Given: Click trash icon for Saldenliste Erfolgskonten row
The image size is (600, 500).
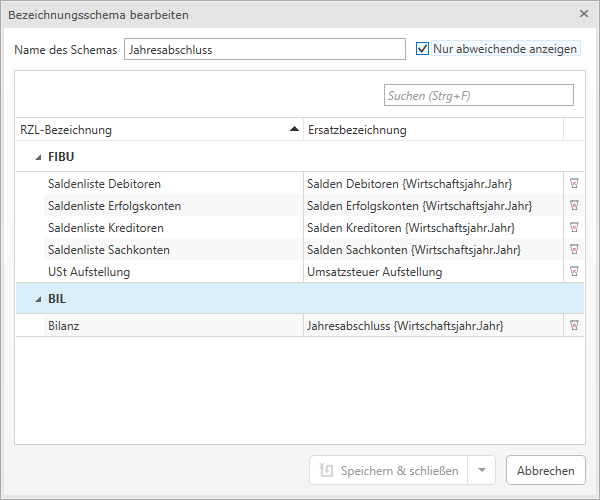Looking at the screenshot, I should pos(574,206).
